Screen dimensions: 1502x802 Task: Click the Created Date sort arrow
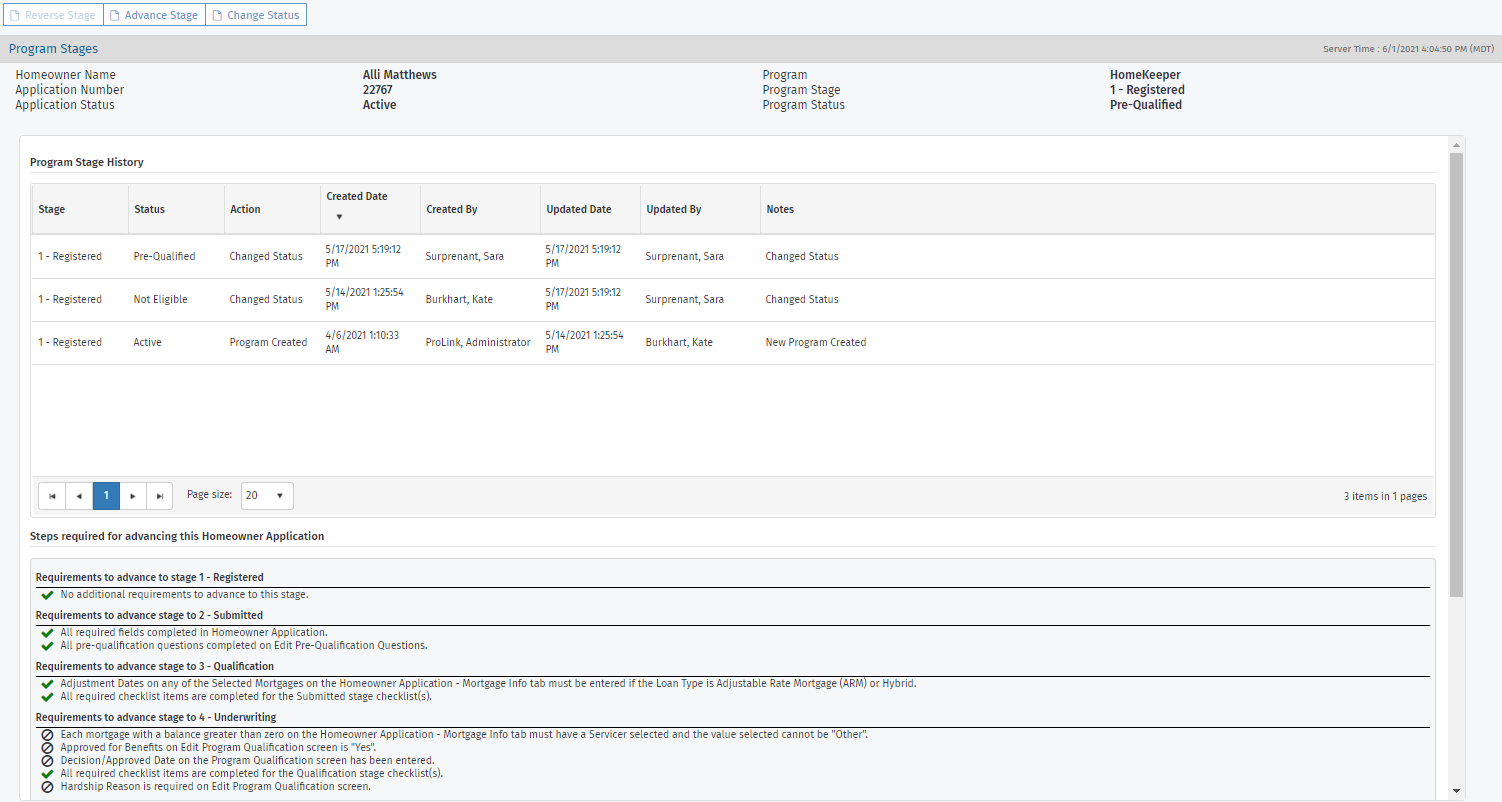339,217
